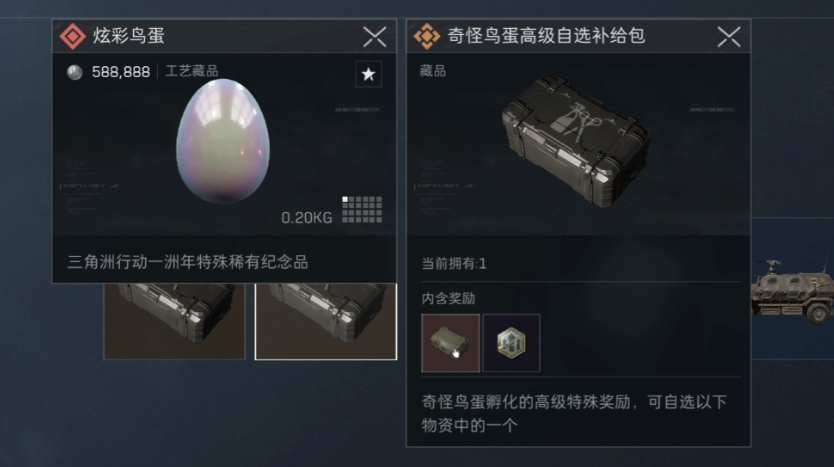Click the orange diamond rarity icon
Image resolution: width=834 pixels, height=467 pixels.
tap(427, 36)
